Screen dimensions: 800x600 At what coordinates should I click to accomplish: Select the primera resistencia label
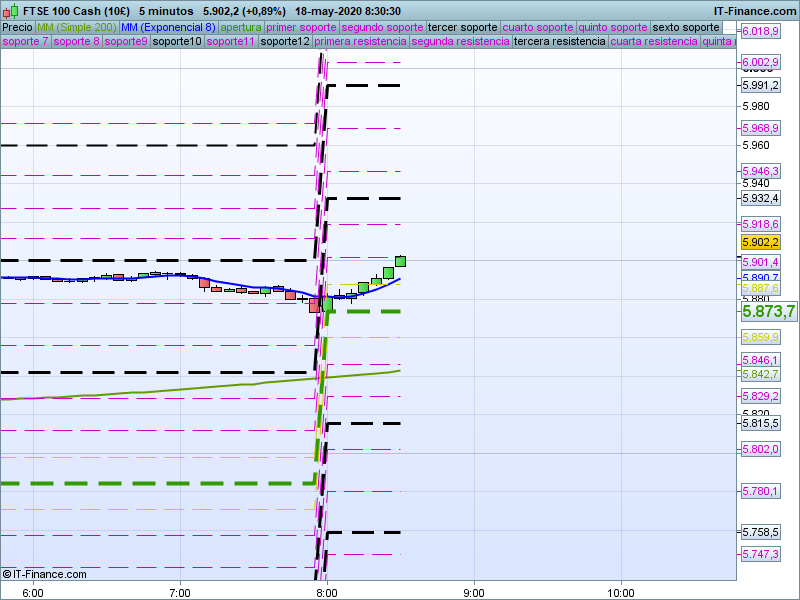(360, 42)
